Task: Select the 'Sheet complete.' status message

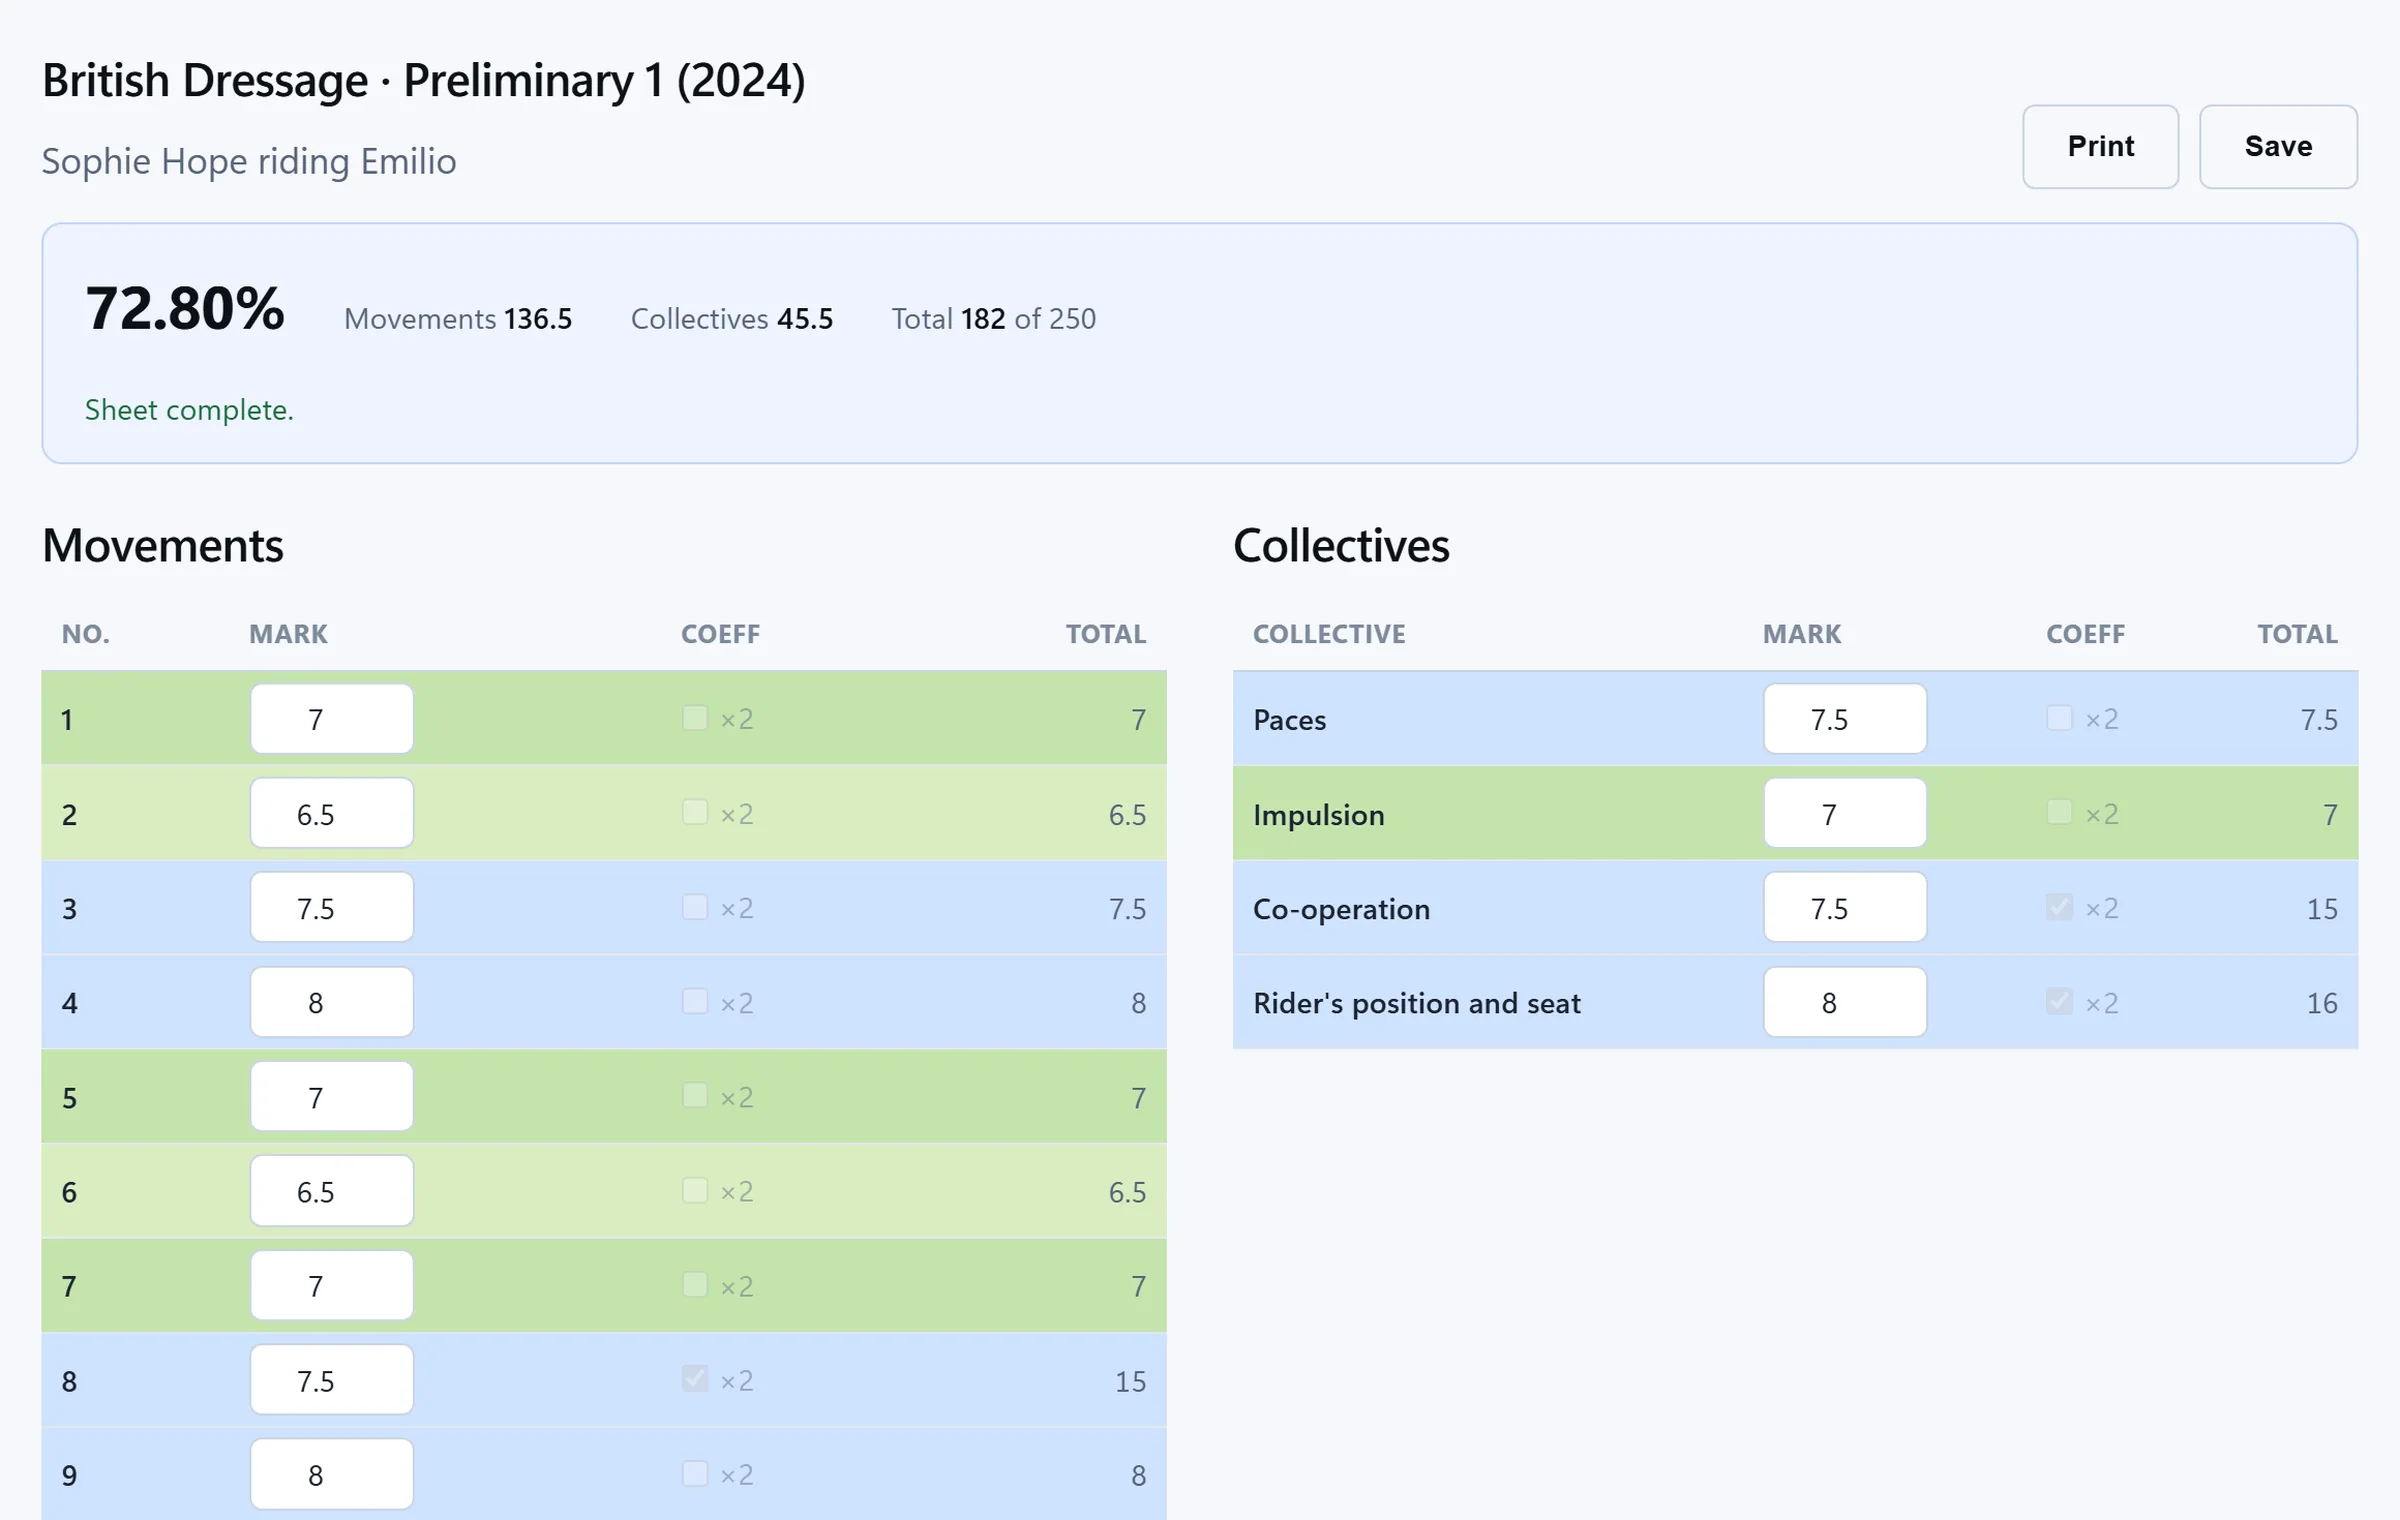Action: [x=189, y=410]
